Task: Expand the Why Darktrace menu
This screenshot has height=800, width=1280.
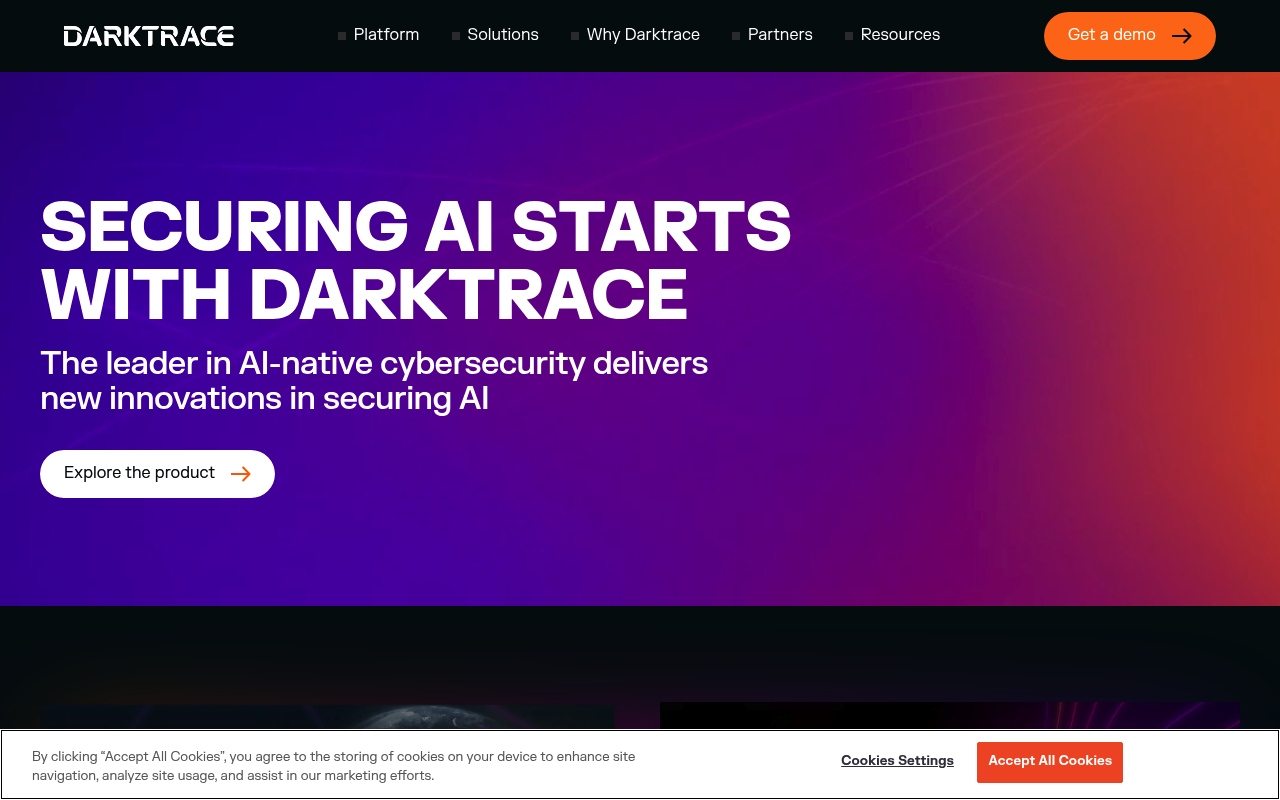Action: click(x=643, y=35)
